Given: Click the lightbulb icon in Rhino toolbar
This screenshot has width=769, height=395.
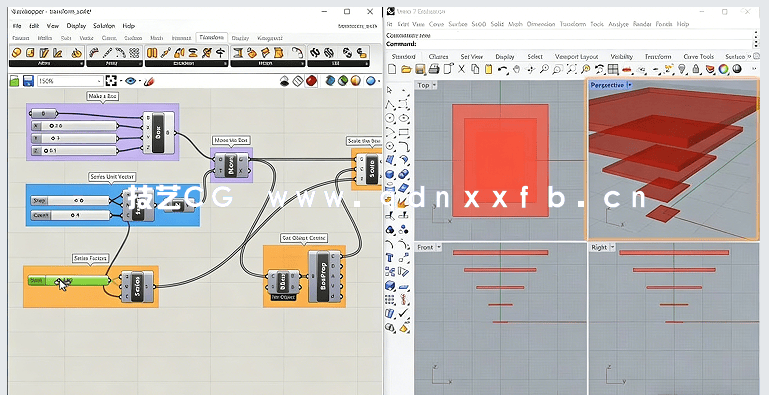Looking at the screenshot, I should [x=682, y=69].
